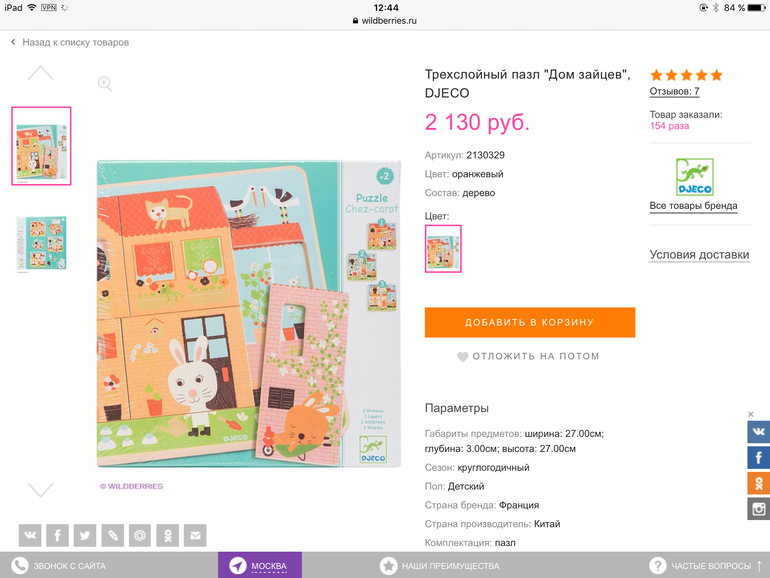The height and width of the screenshot is (578, 770).
Task: Add to wishlist with Отложить на потом
Action: point(528,357)
